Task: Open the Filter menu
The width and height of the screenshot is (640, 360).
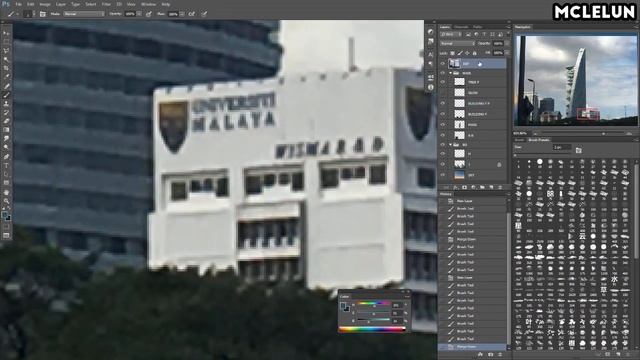Action: [106, 4]
